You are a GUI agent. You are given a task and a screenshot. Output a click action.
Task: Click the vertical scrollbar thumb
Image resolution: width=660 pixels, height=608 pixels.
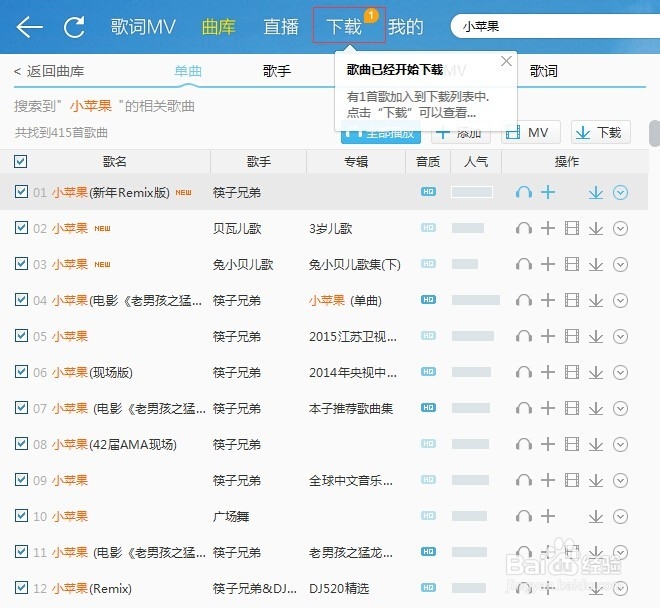(655, 133)
